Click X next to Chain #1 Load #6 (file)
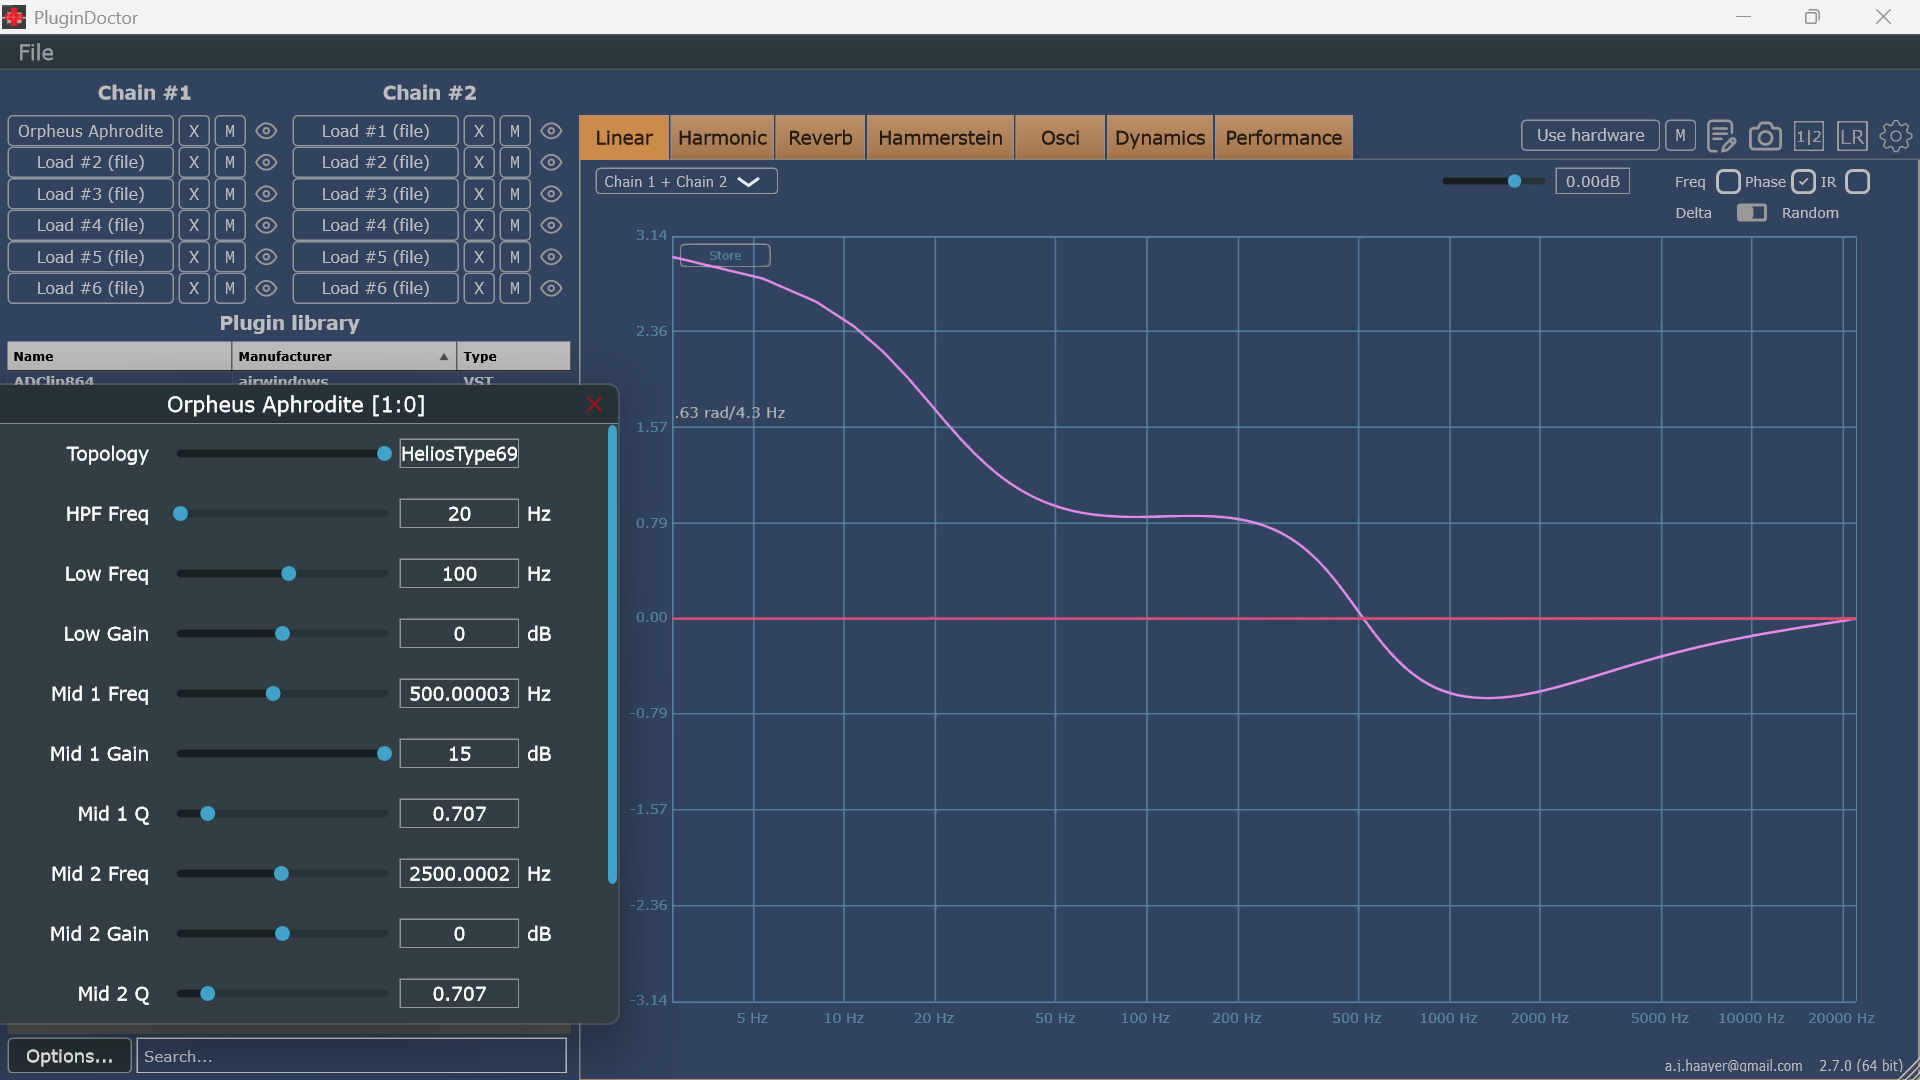Screen dimensions: 1920x1080 (194, 288)
